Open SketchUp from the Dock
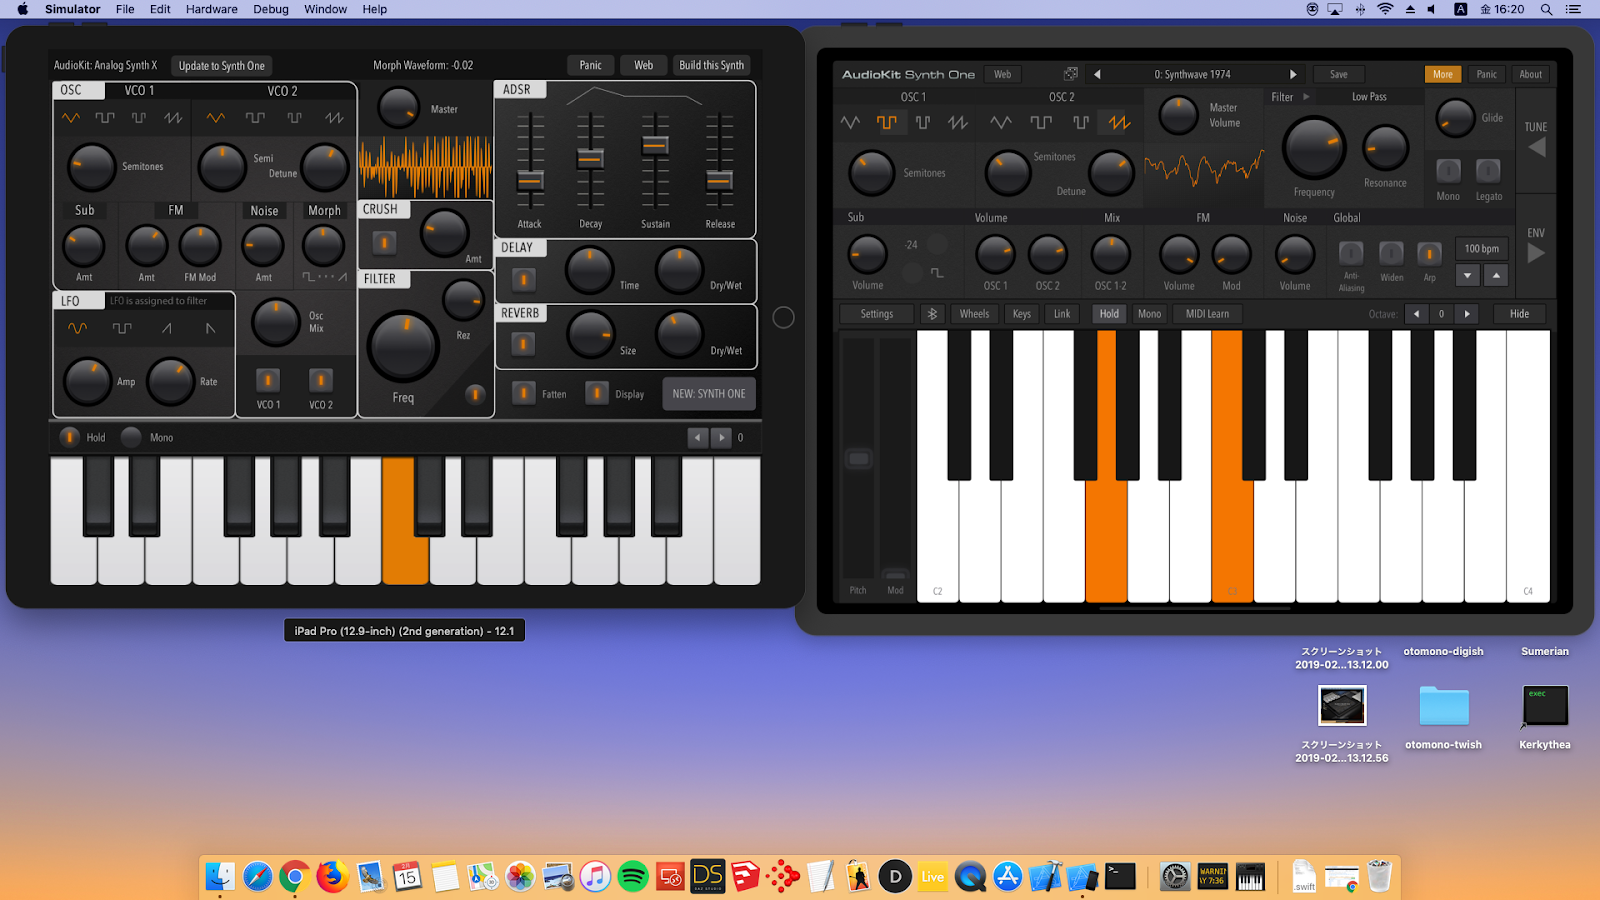1600x900 pixels. [745, 877]
